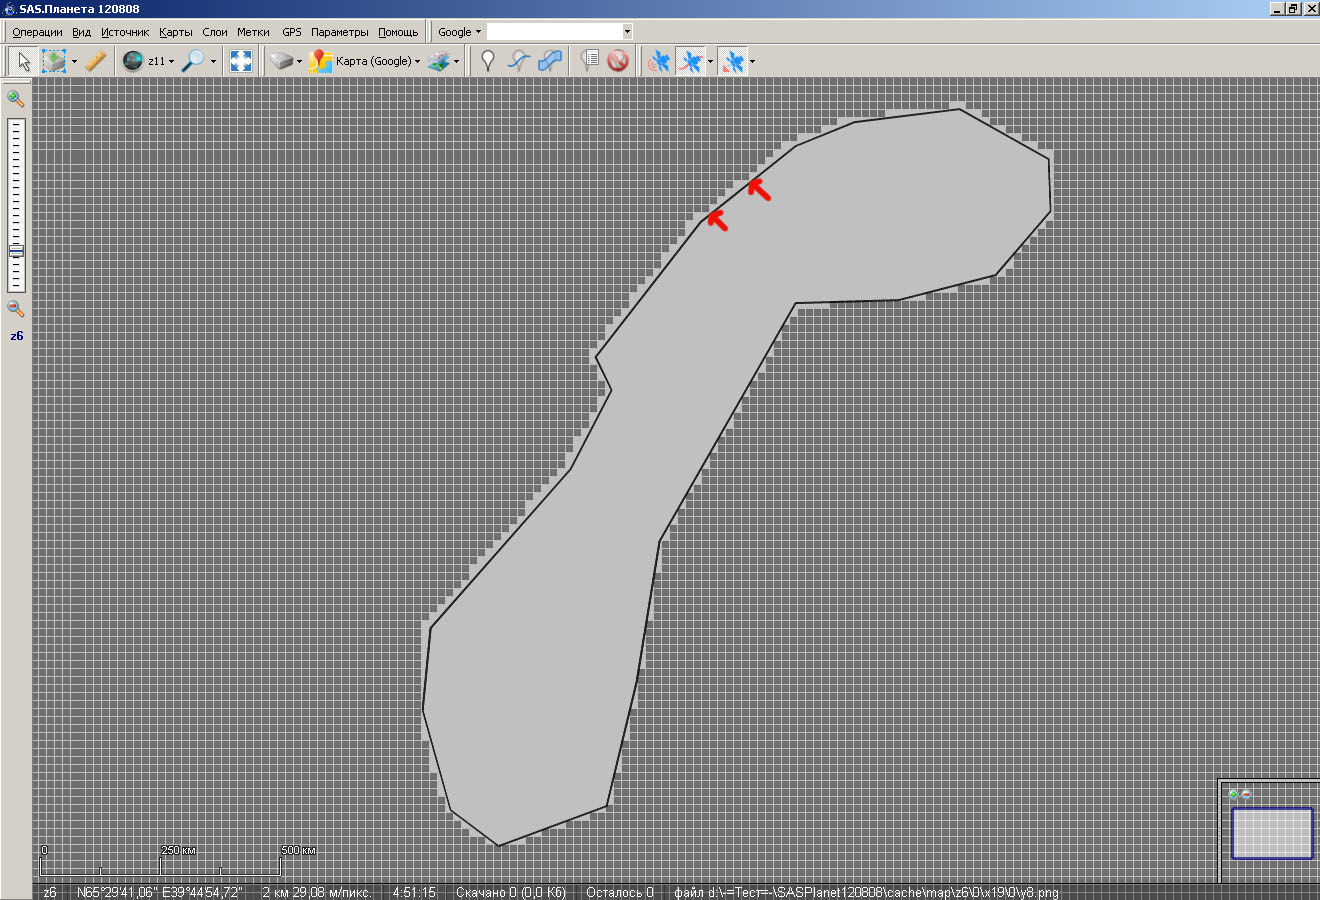Toggle GPS track recording satellite button
Viewport: 1320px width, 900px height.
coord(690,61)
